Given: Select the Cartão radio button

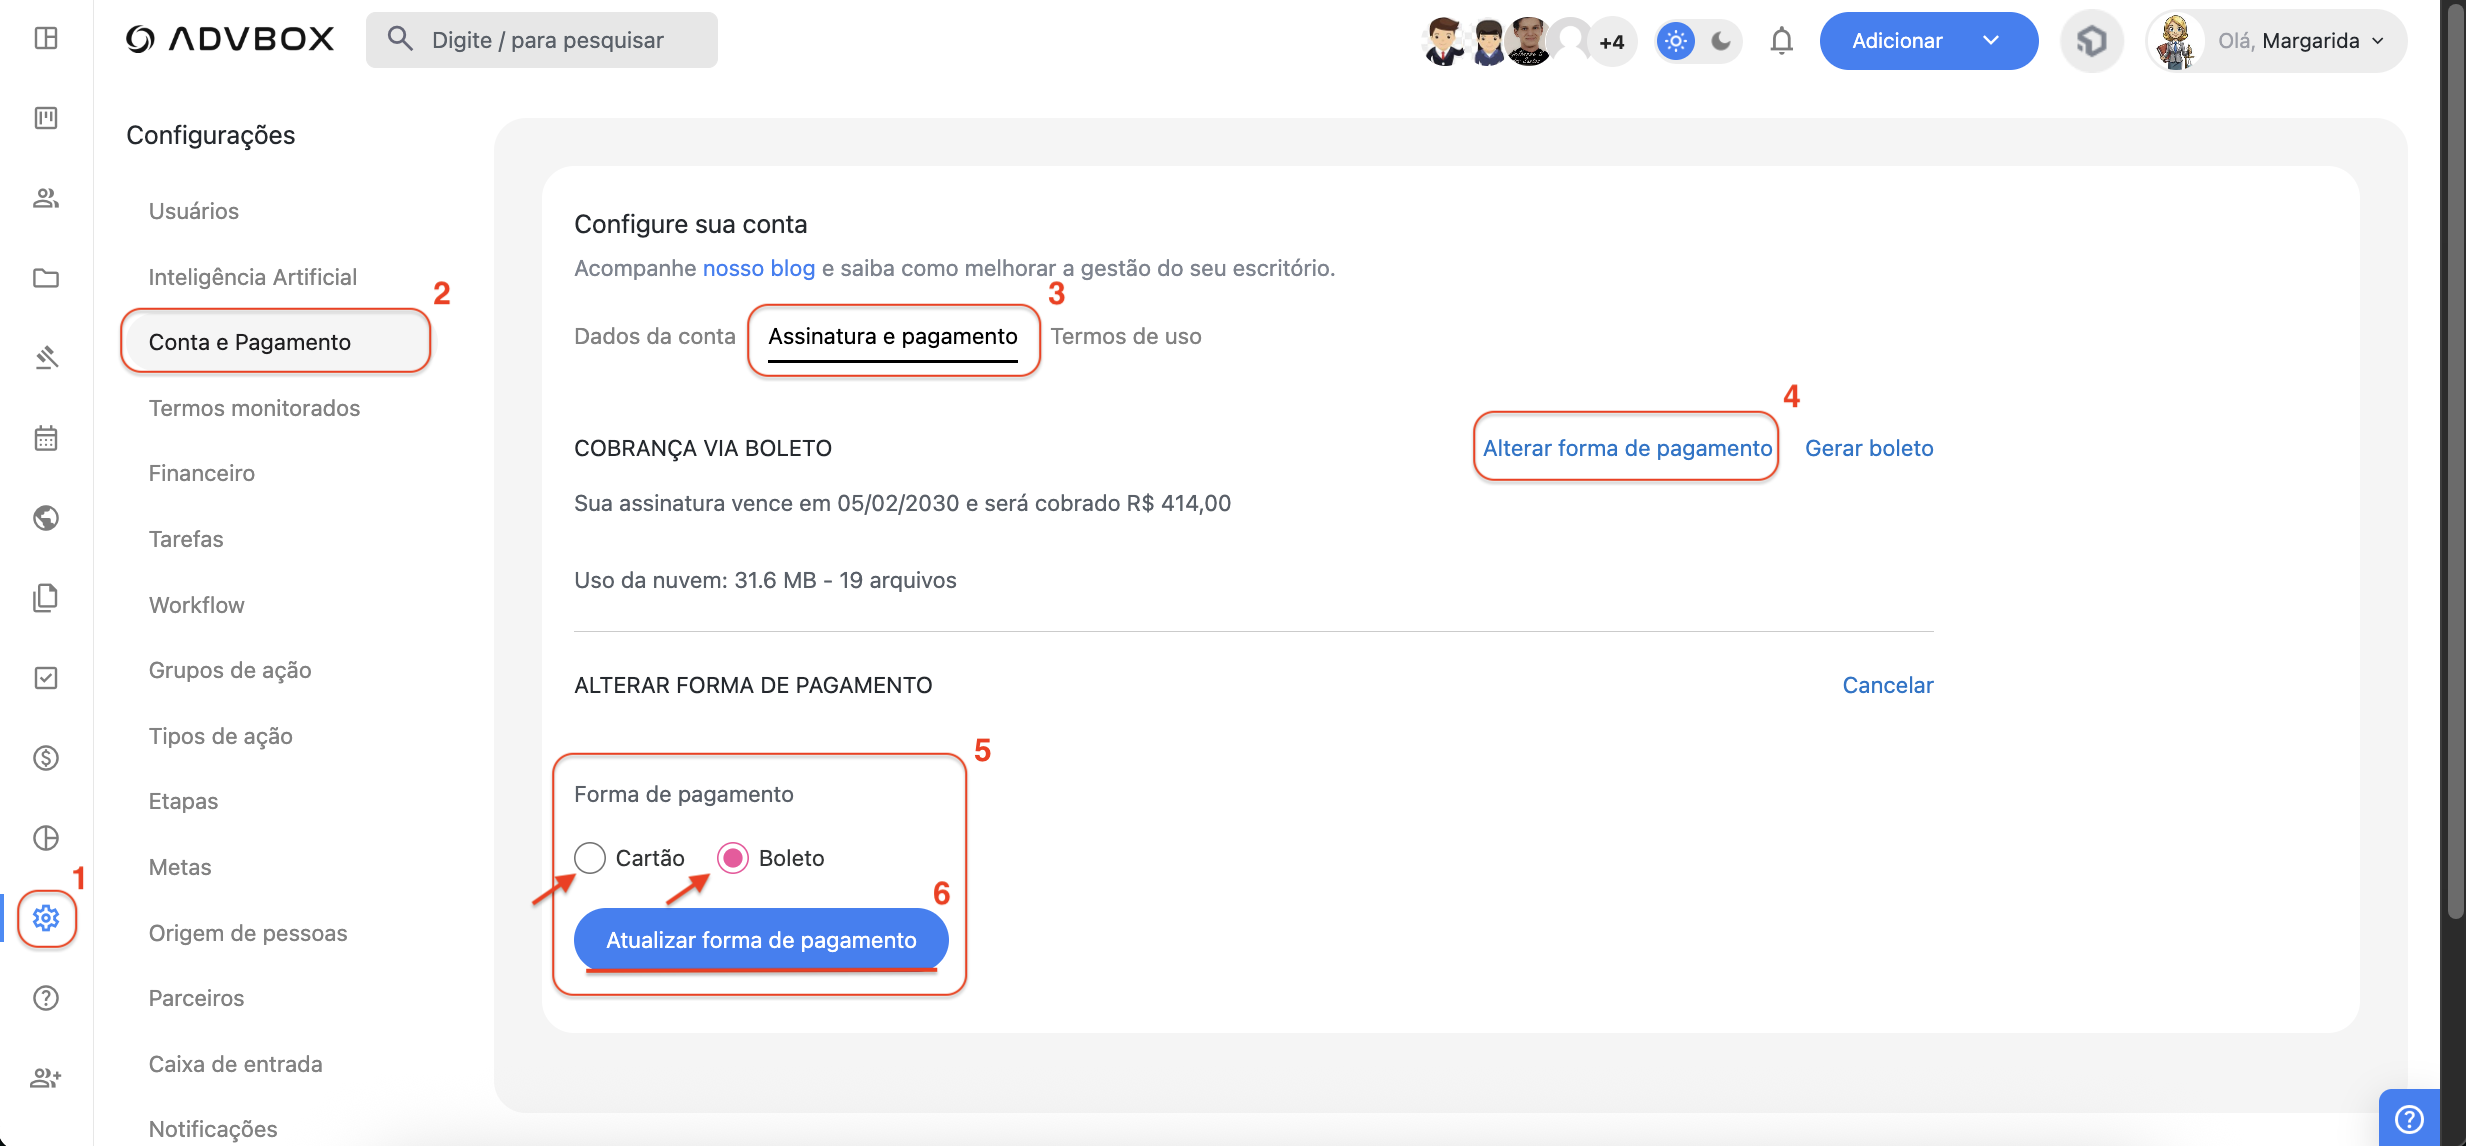Looking at the screenshot, I should coord(590,858).
